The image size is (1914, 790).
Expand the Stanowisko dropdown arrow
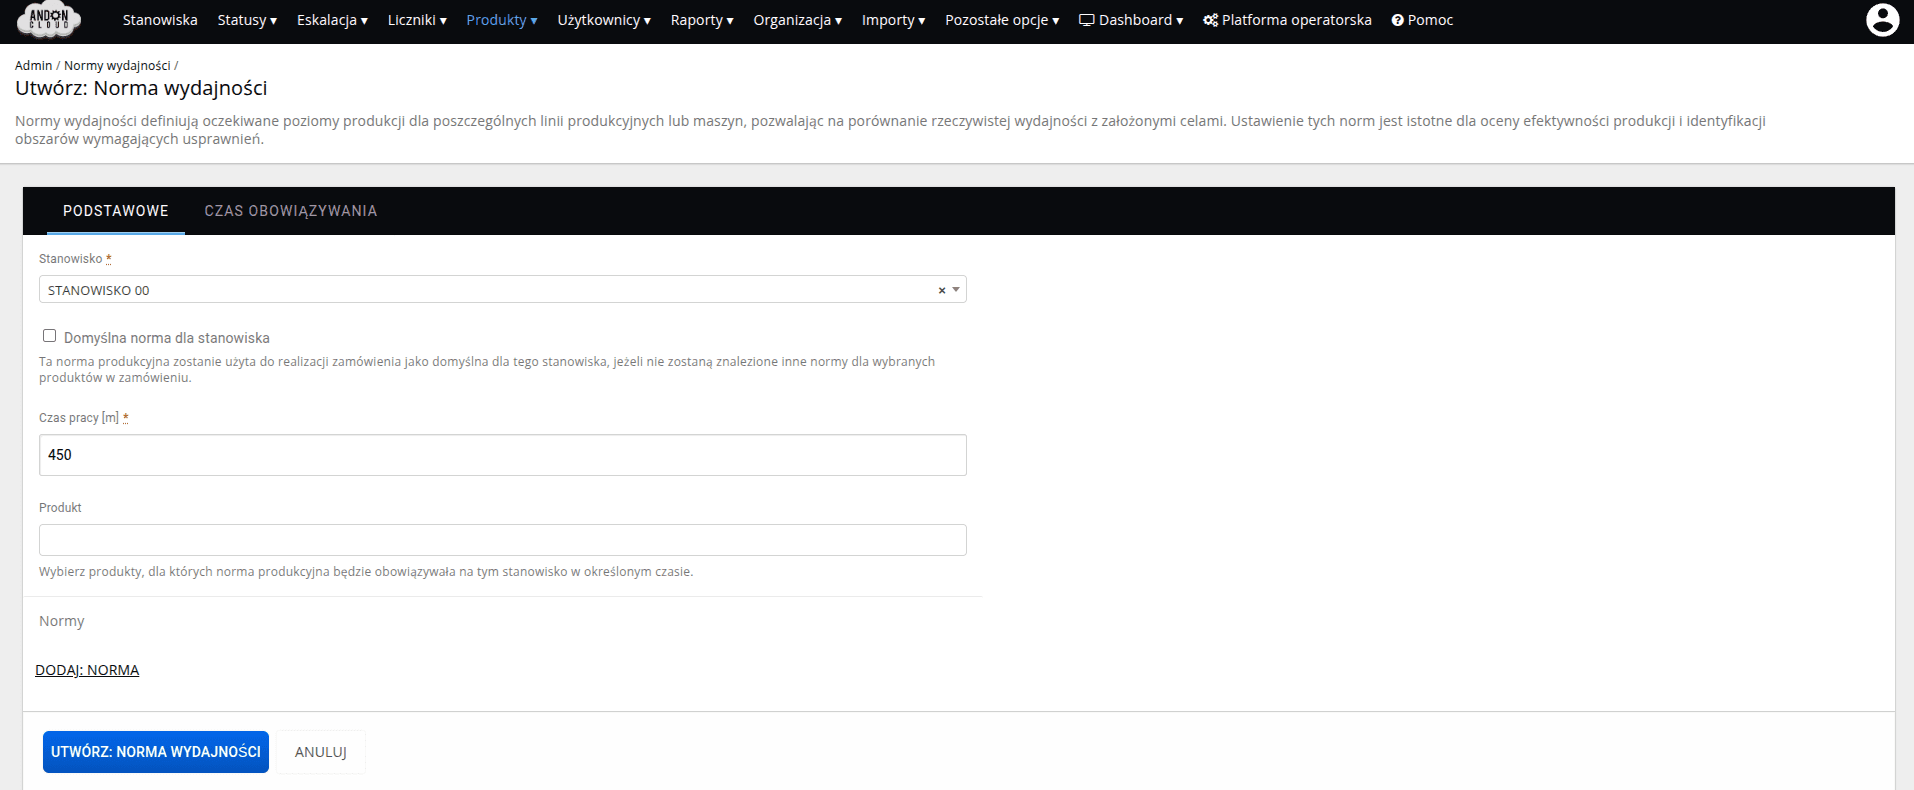point(956,290)
